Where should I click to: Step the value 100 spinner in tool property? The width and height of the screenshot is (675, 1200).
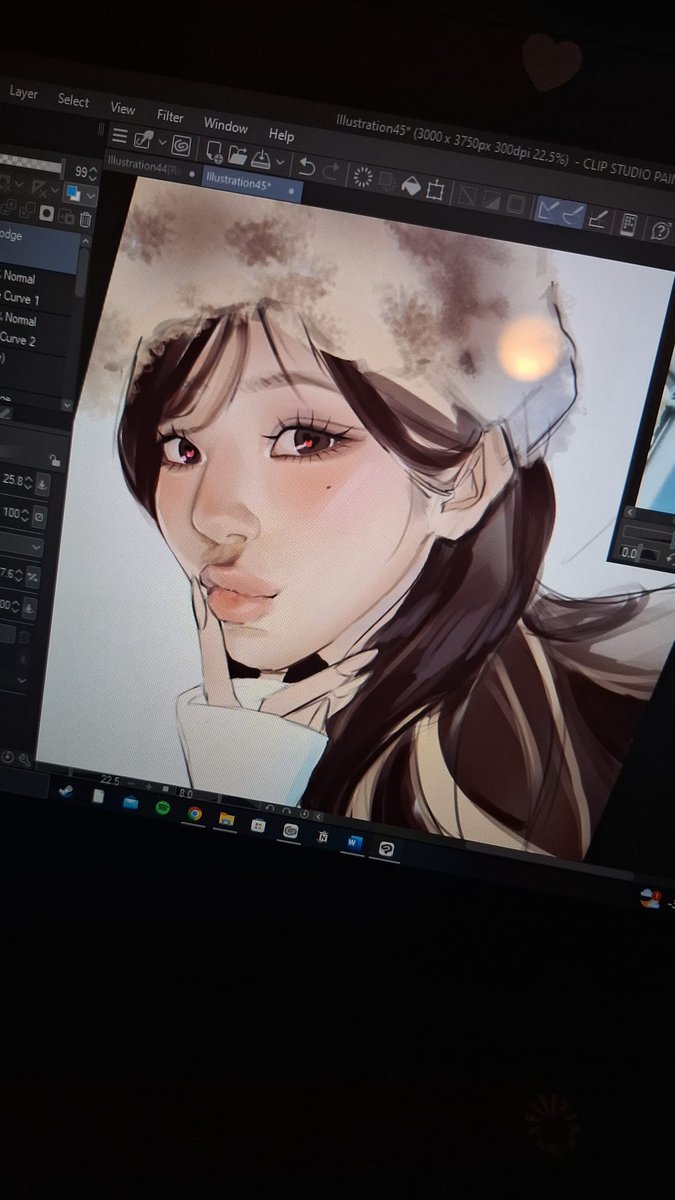(x=25, y=514)
